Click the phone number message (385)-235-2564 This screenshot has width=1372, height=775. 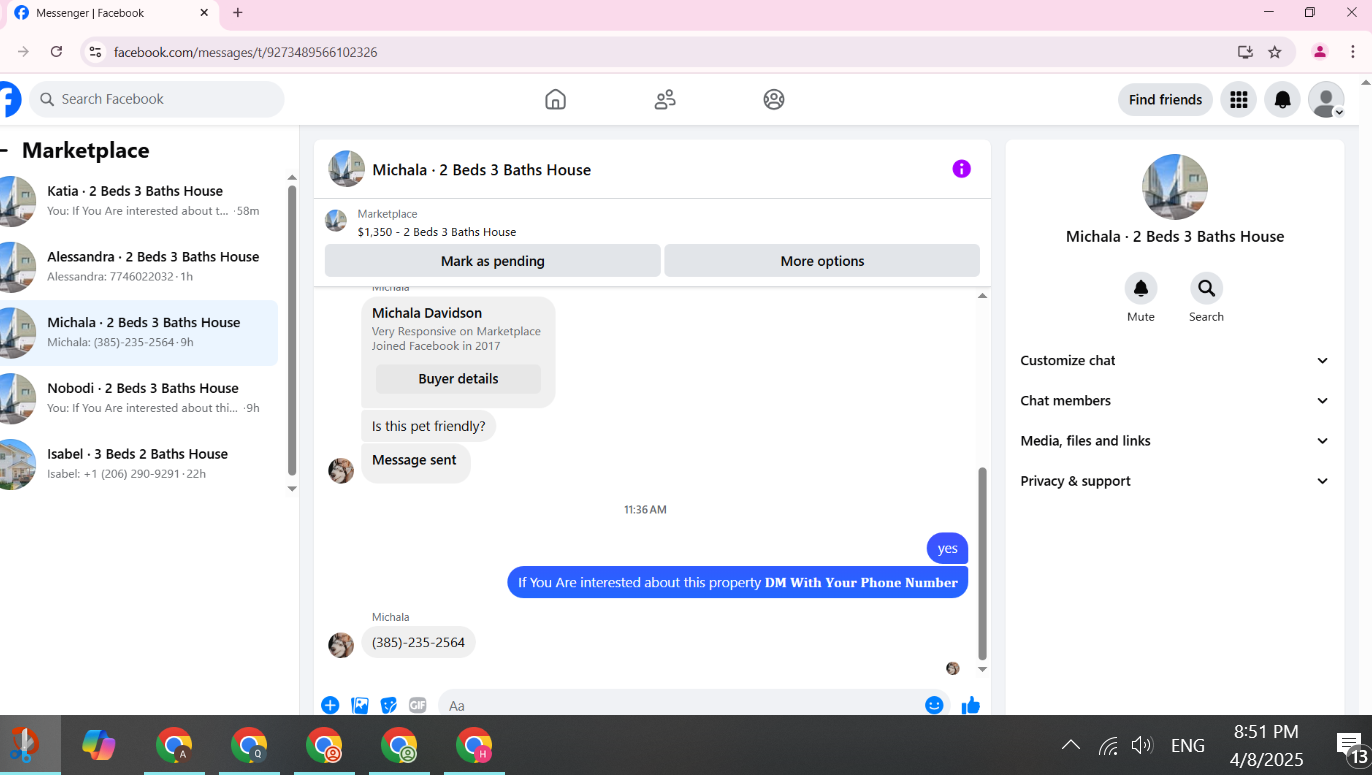418,642
